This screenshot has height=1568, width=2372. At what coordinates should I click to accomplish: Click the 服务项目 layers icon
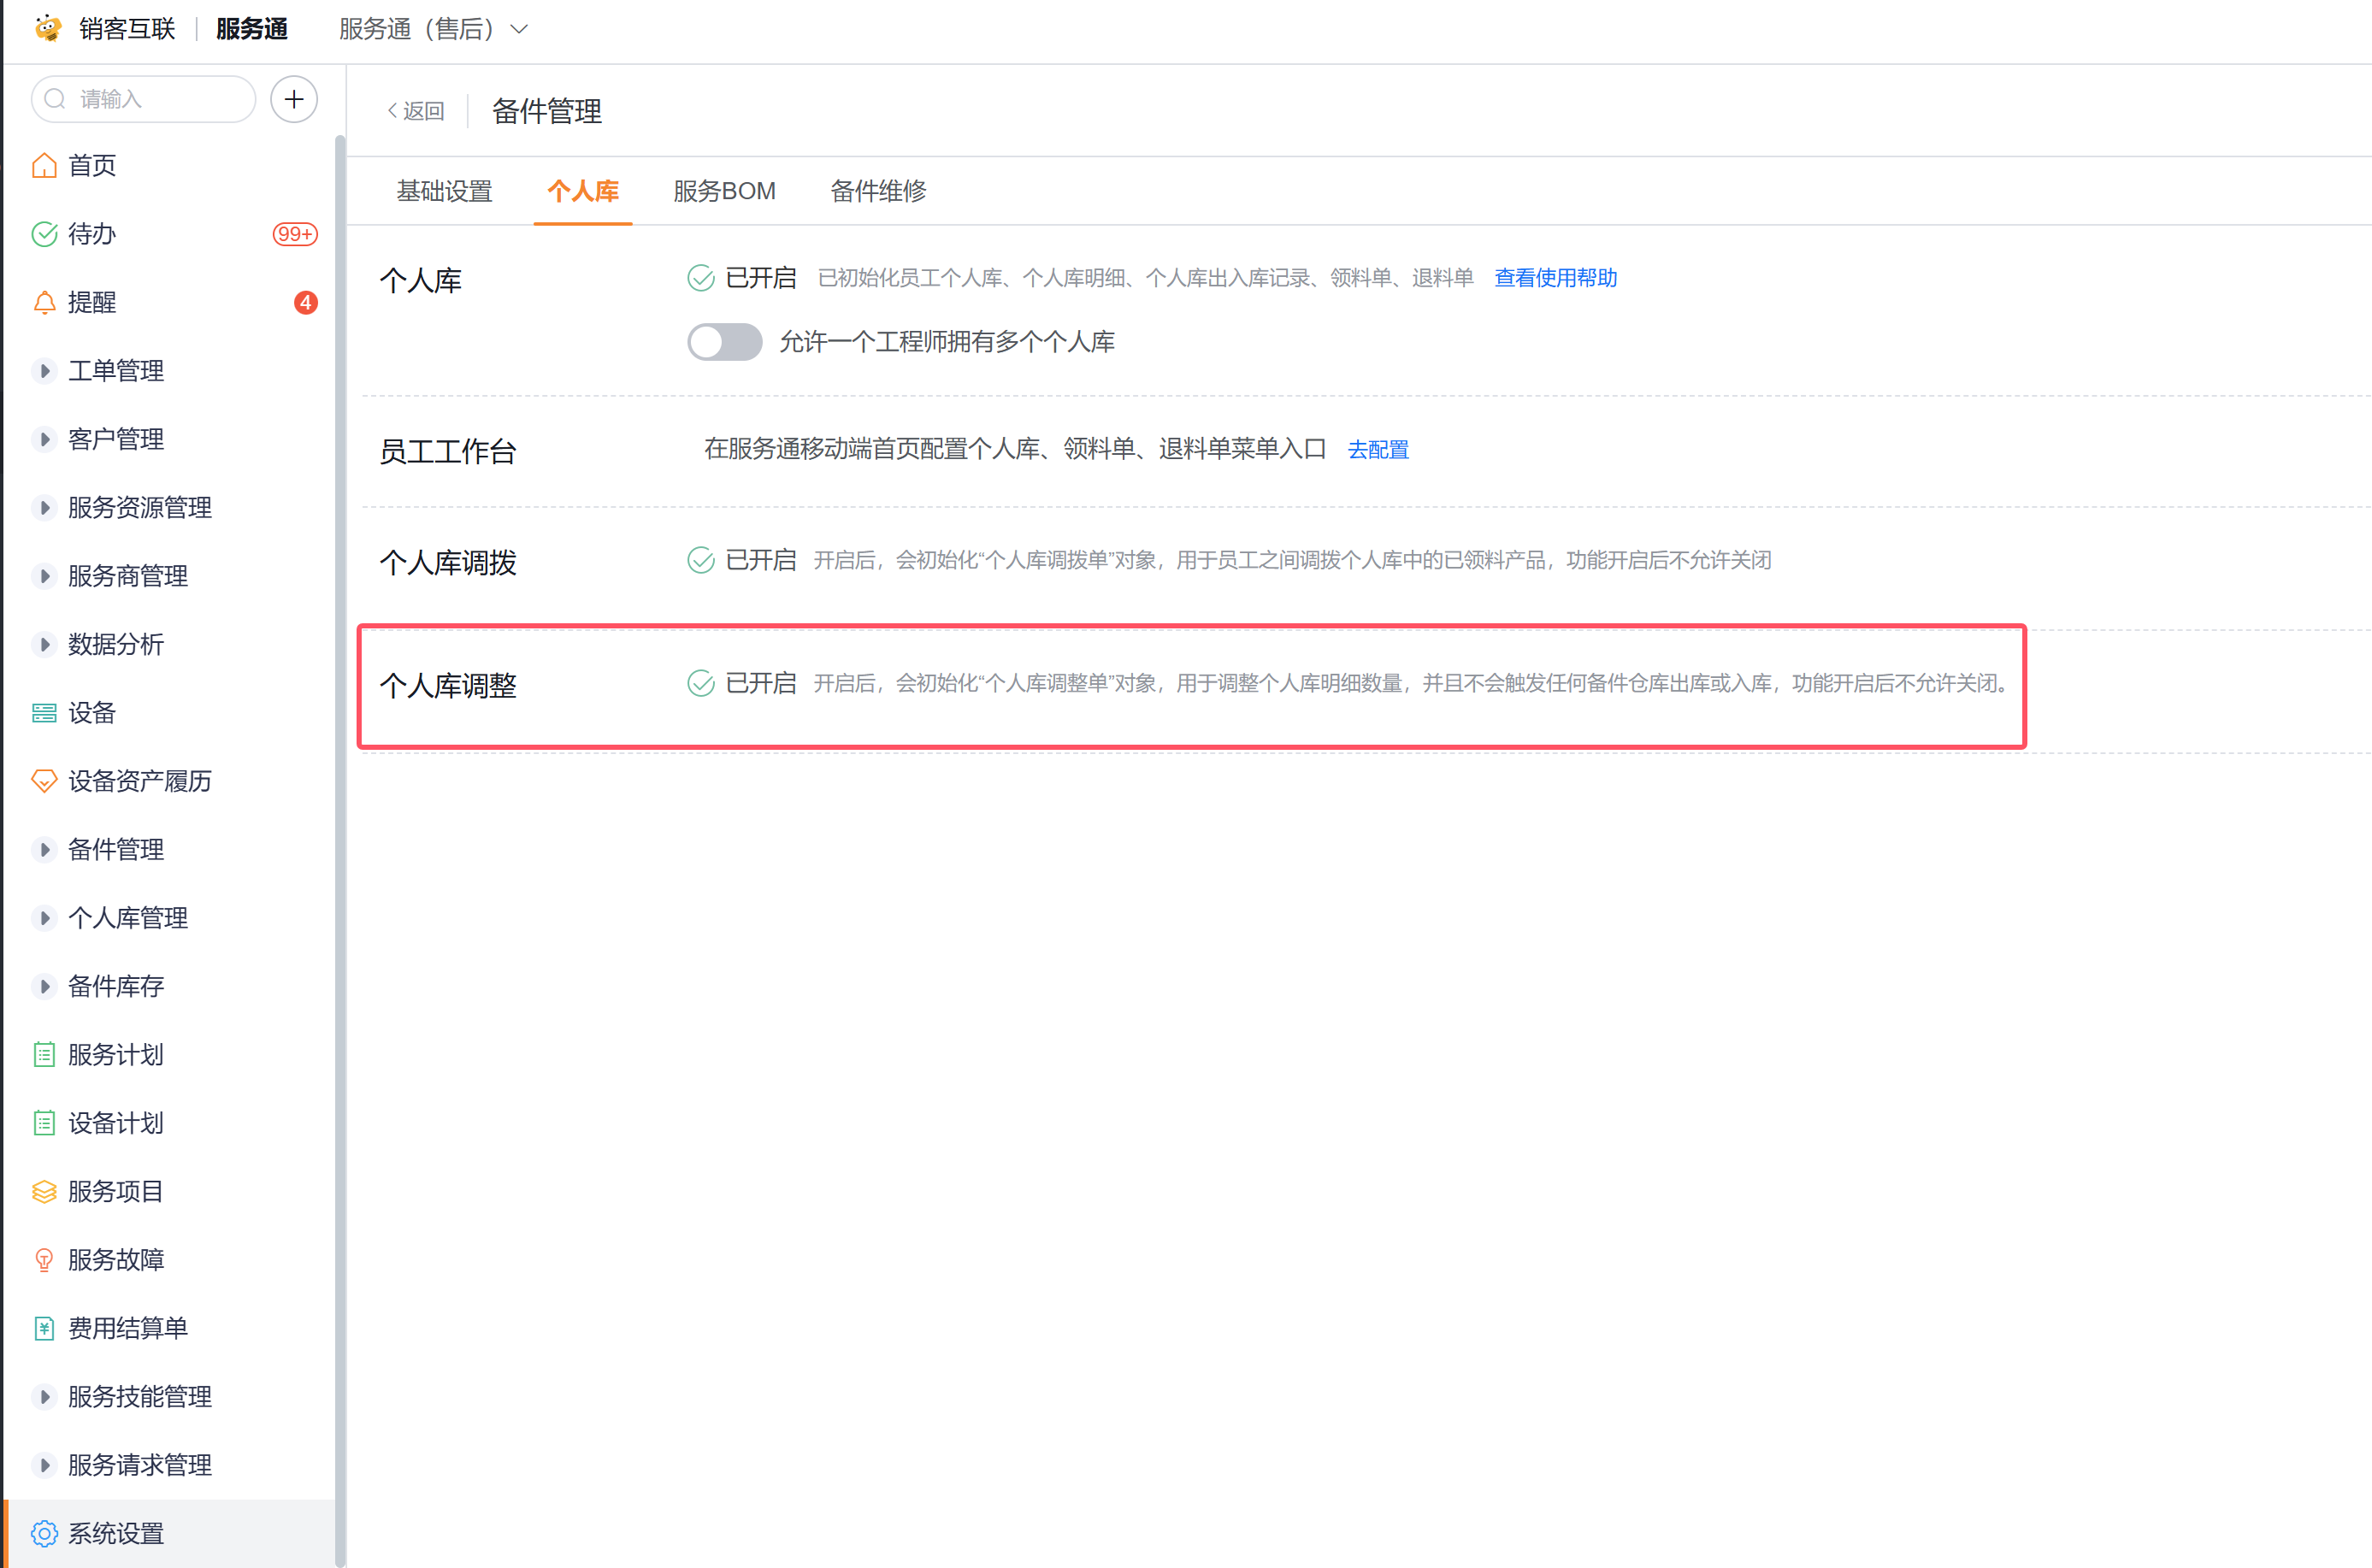[44, 1192]
